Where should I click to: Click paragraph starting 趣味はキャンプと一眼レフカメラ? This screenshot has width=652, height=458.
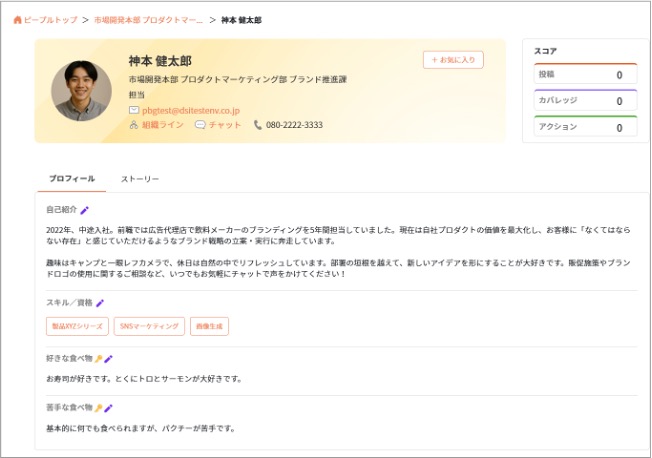point(338,268)
